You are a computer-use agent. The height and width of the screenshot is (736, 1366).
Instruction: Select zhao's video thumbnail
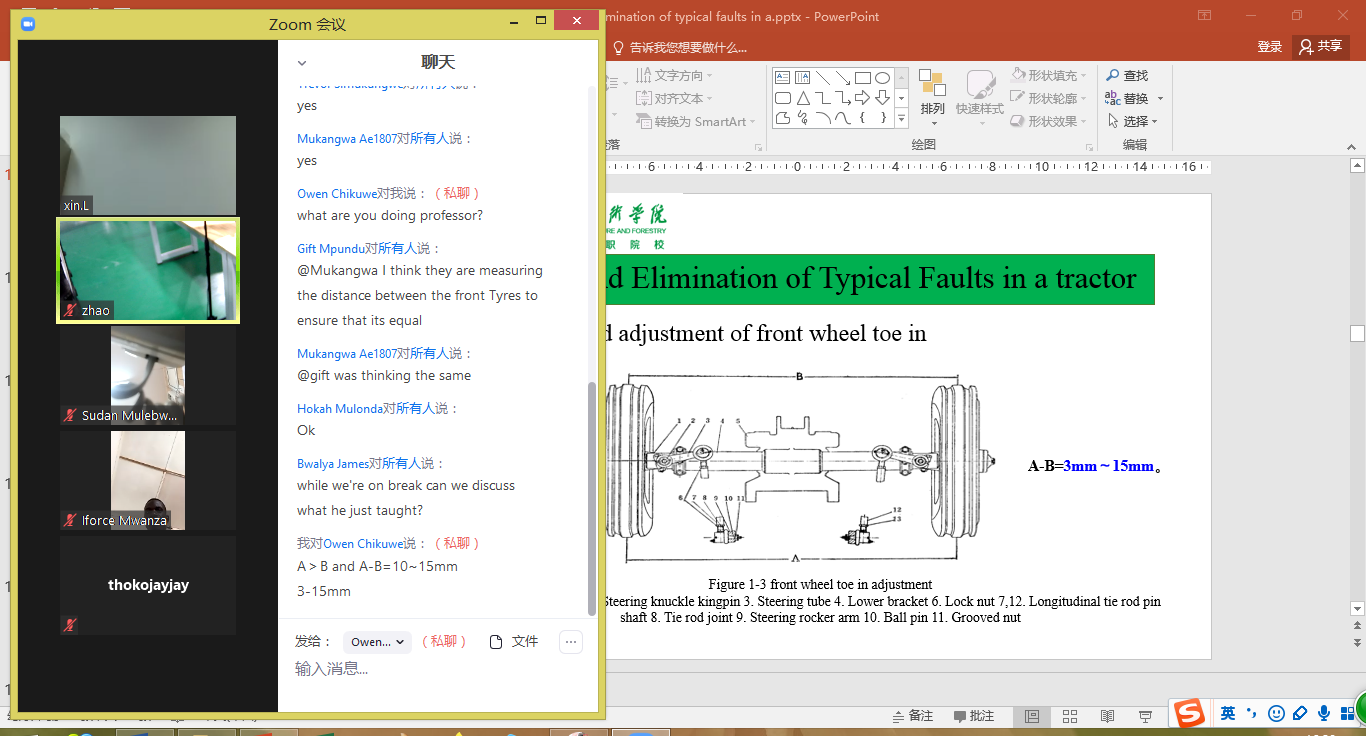tap(148, 271)
